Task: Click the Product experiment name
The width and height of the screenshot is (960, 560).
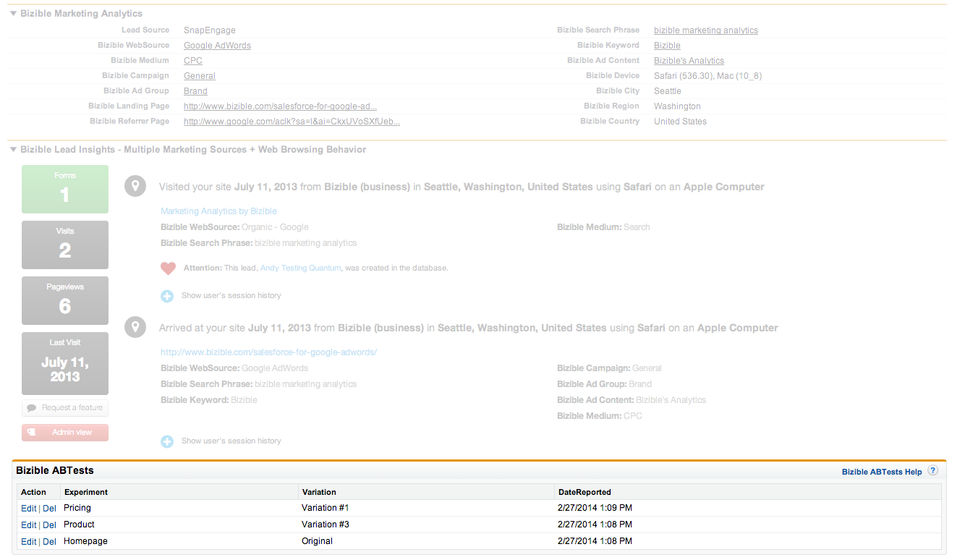Action: click(79, 525)
